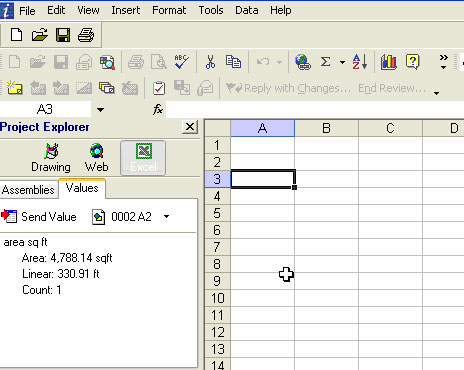Image resolution: width=464 pixels, height=370 pixels.
Task: Open the Insert menu
Action: coord(126,10)
